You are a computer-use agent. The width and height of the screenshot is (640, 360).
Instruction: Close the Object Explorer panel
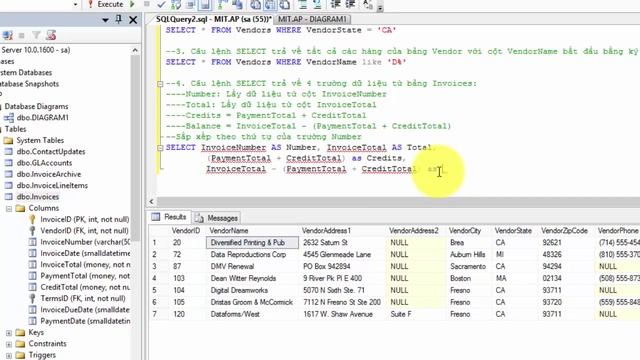click(133, 20)
